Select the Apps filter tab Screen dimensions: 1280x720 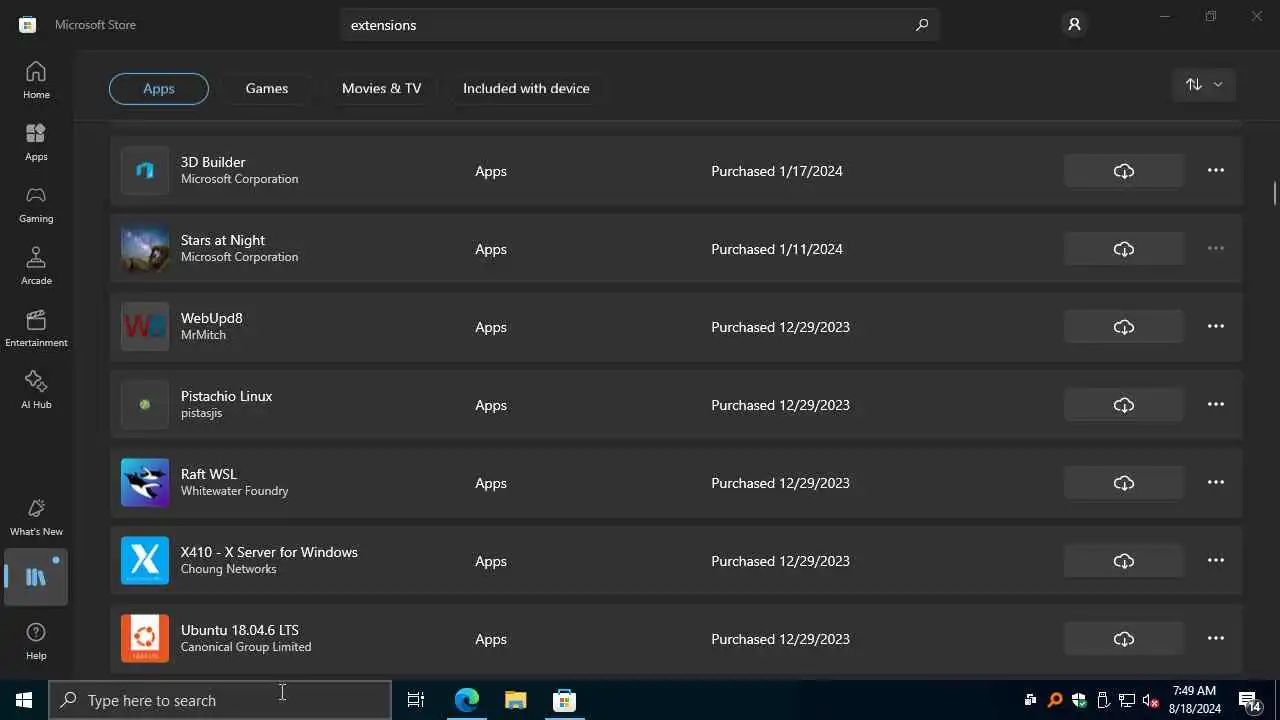pos(159,88)
